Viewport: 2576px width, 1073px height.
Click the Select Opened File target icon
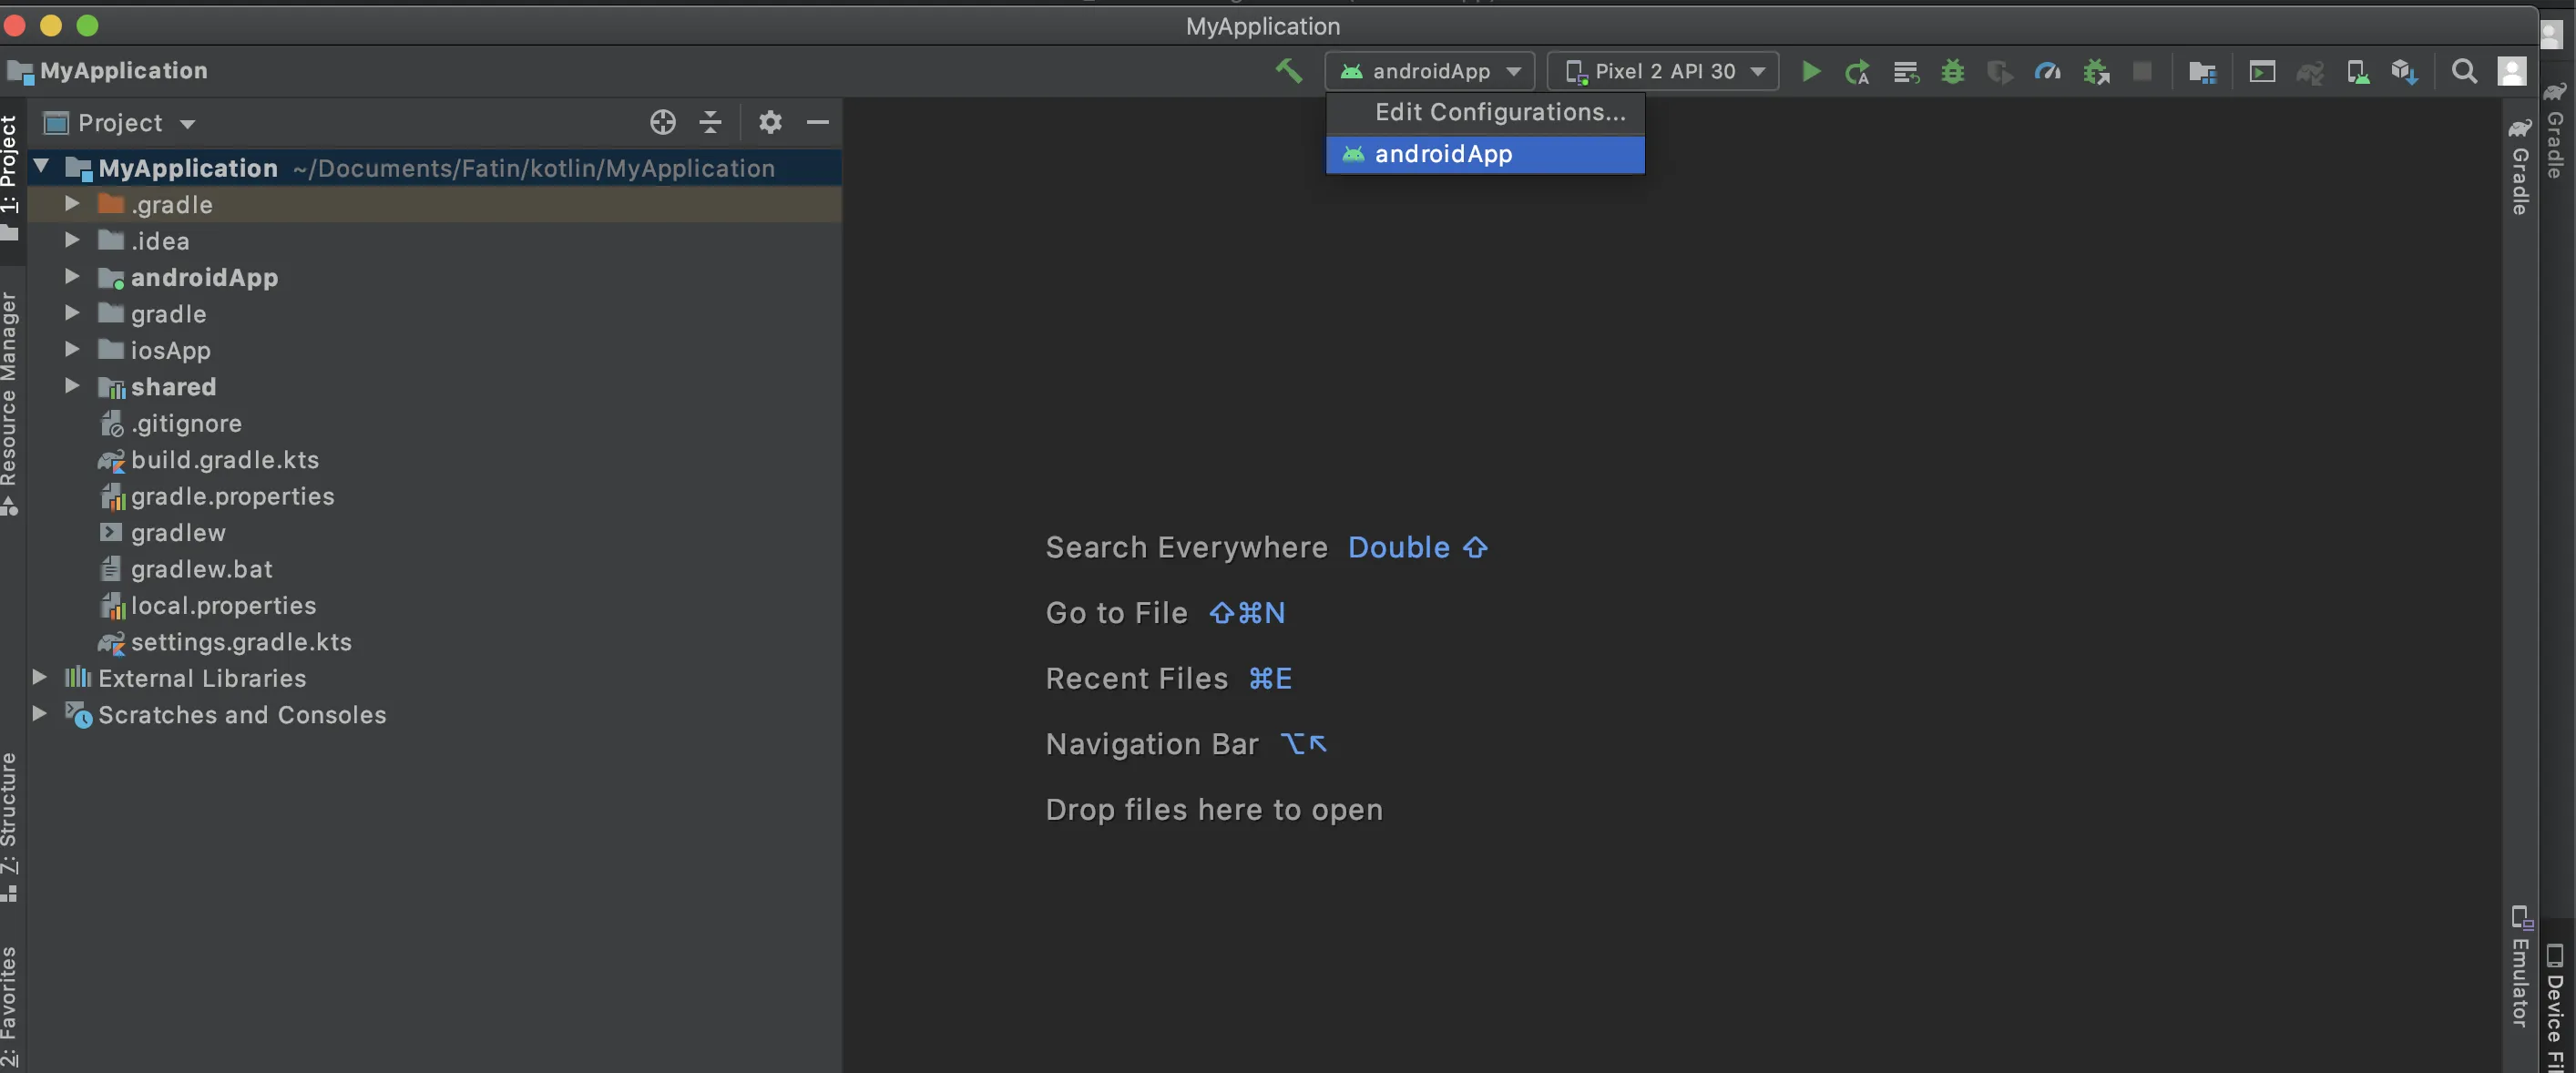pyautogui.click(x=662, y=122)
